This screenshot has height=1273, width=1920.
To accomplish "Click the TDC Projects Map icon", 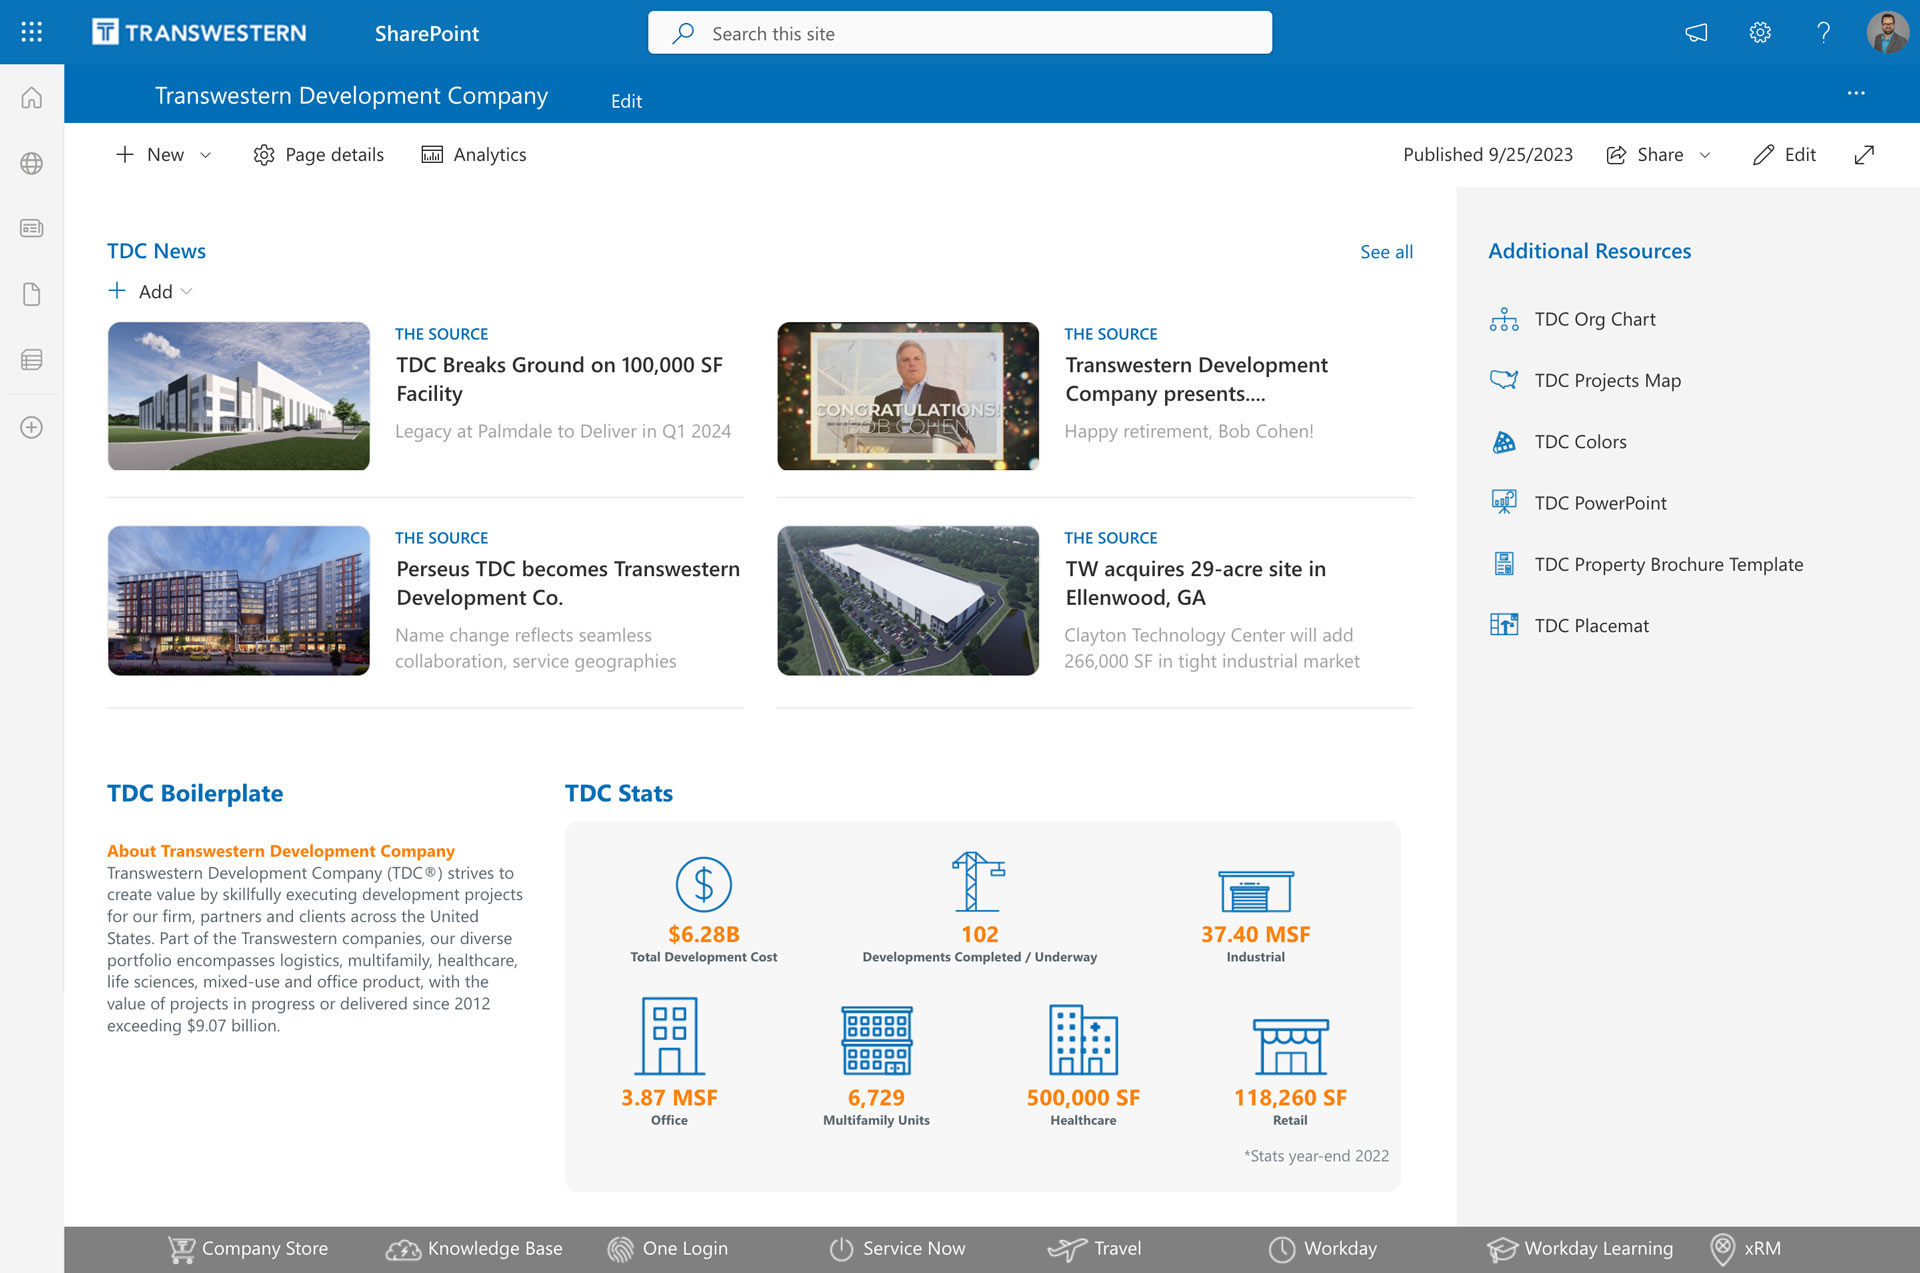I will point(1504,380).
